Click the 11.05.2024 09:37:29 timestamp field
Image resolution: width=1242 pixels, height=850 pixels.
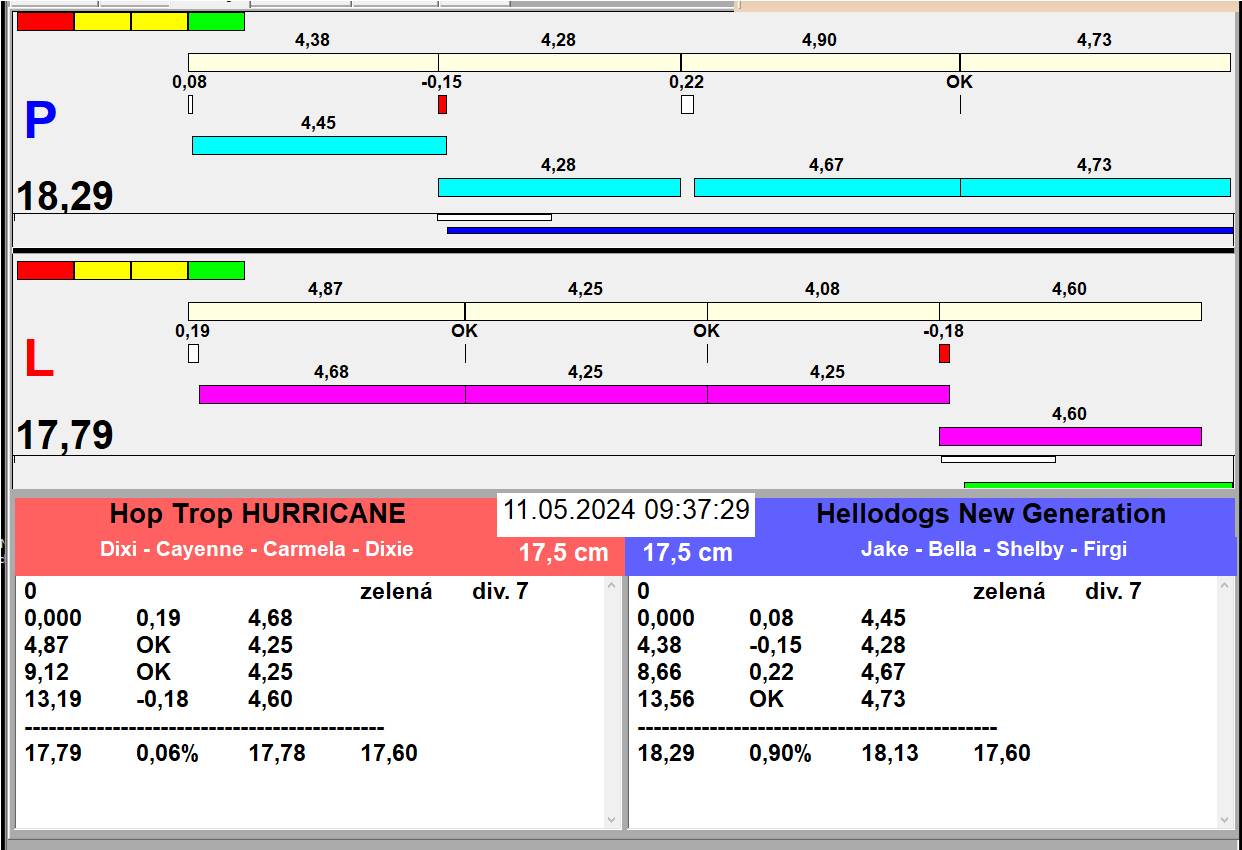[x=626, y=510]
